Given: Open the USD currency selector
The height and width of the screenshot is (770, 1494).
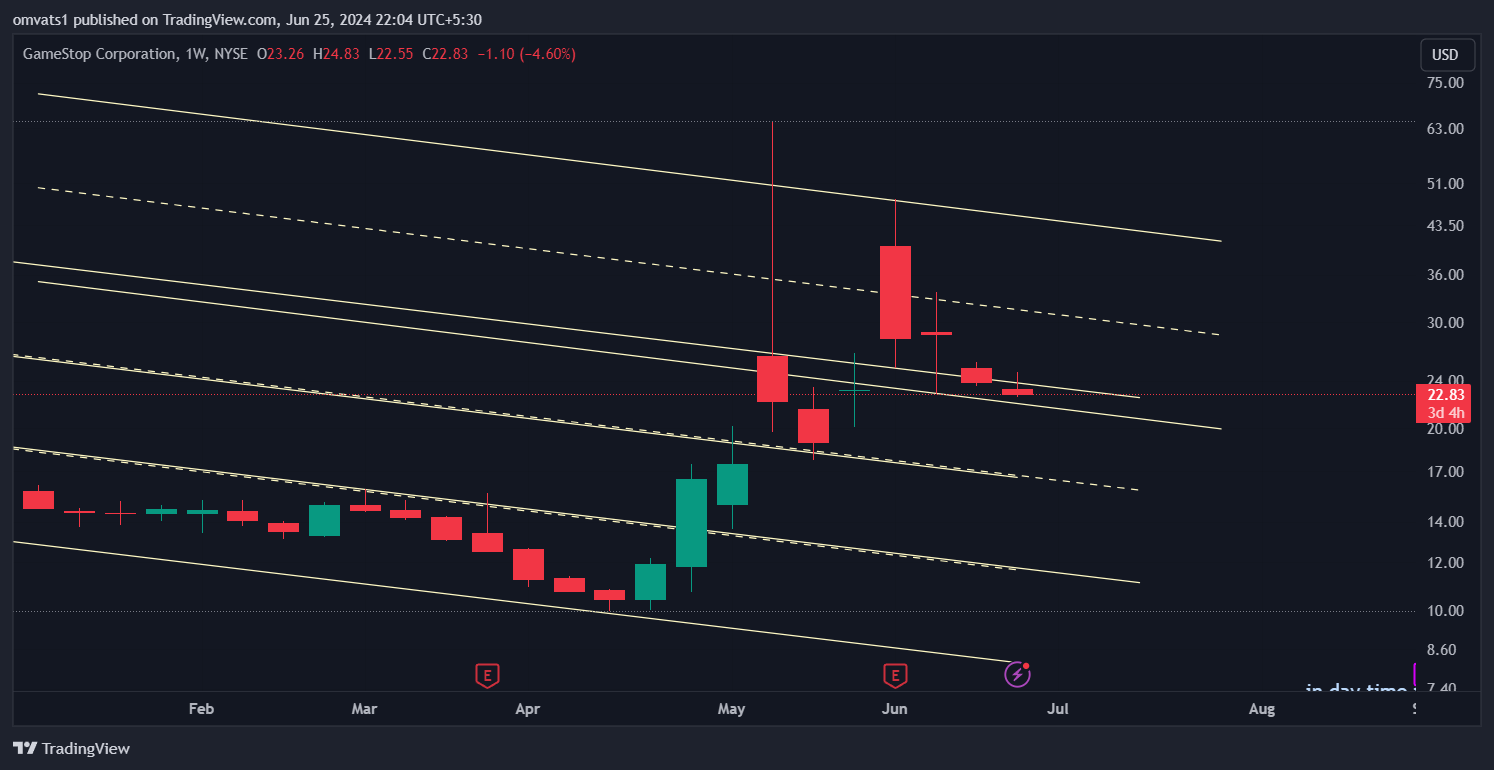Looking at the screenshot, I should pos(1445,55).
